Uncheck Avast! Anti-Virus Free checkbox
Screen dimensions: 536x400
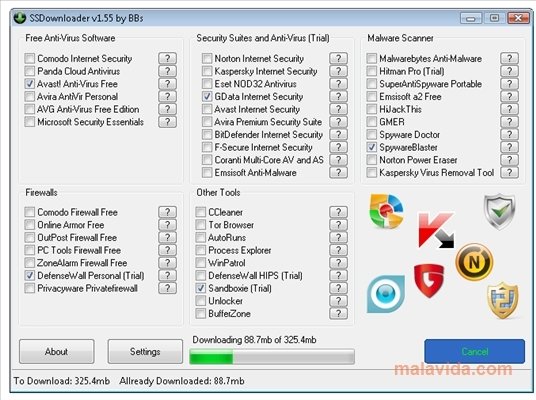tap(30, 84)
